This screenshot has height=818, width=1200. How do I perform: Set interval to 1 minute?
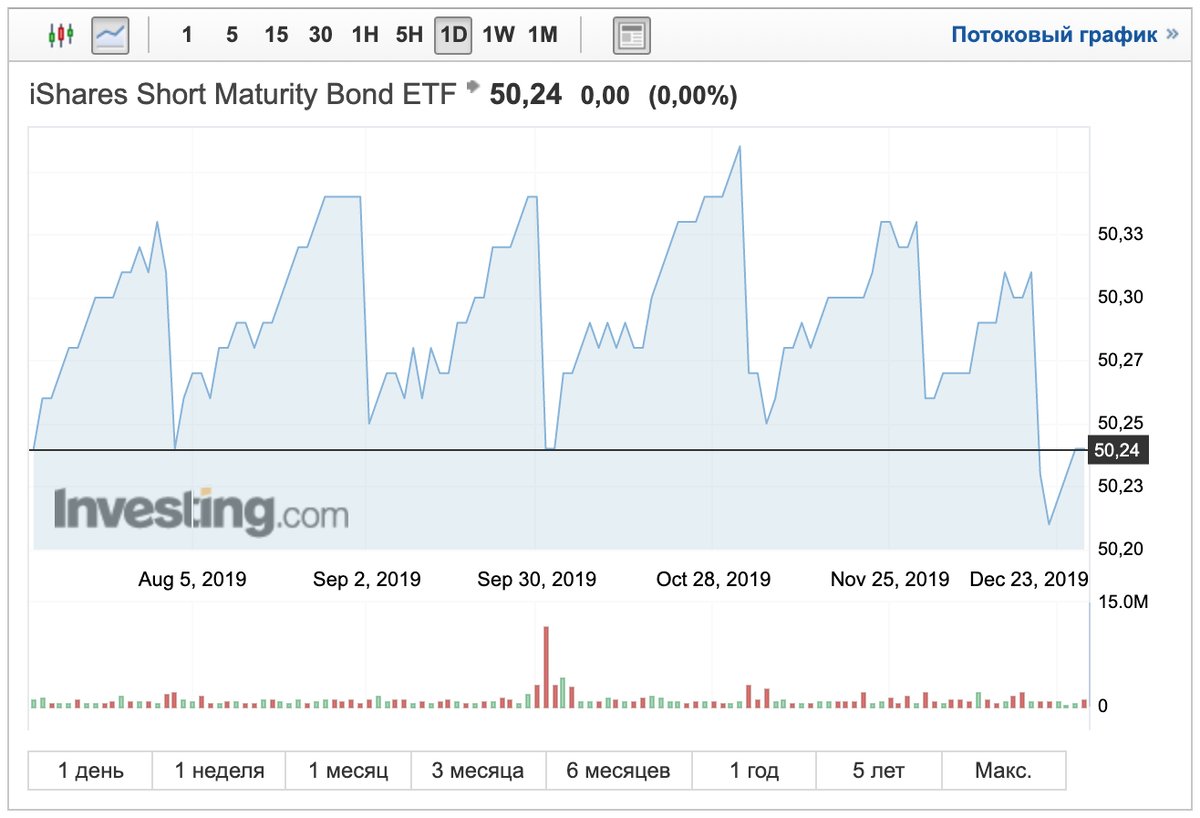187,35
